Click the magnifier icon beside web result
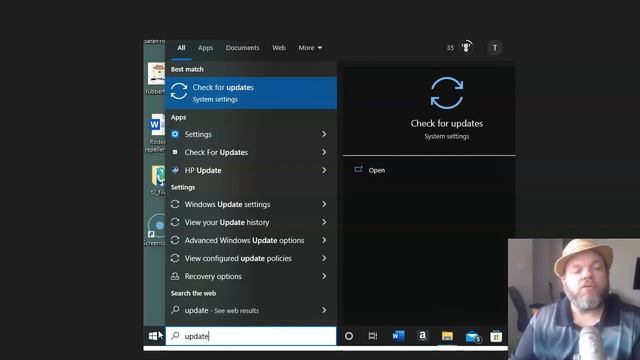Screen dimensions: 640x360 point(175,310)
